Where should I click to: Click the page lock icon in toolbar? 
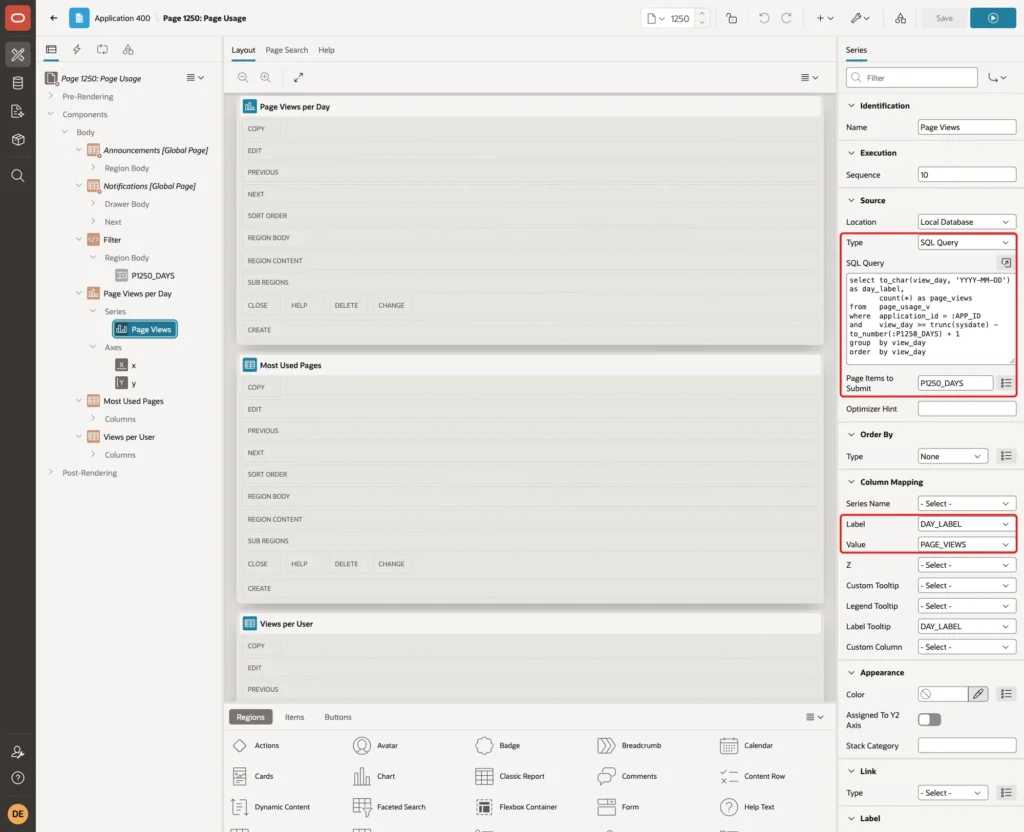(x=731, y=18)
